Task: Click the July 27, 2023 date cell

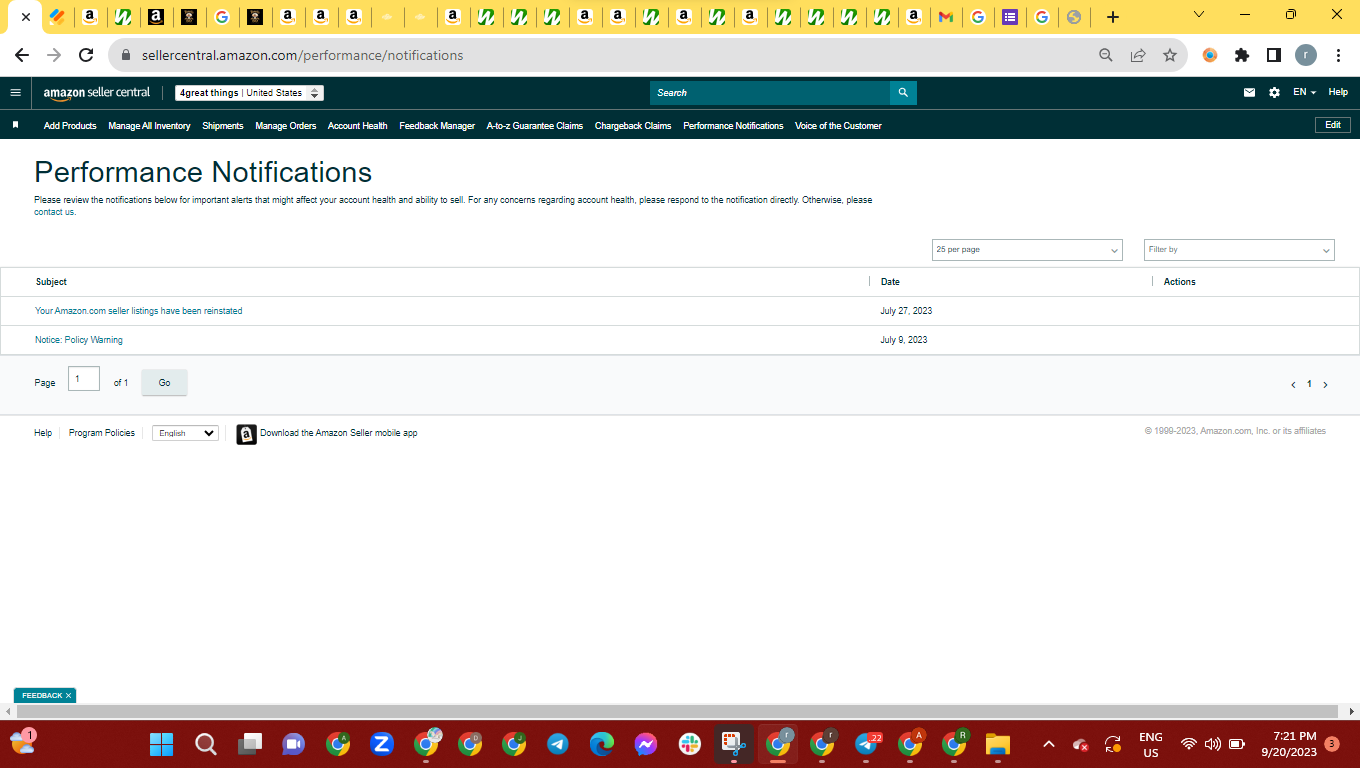Action: (907, 311)
